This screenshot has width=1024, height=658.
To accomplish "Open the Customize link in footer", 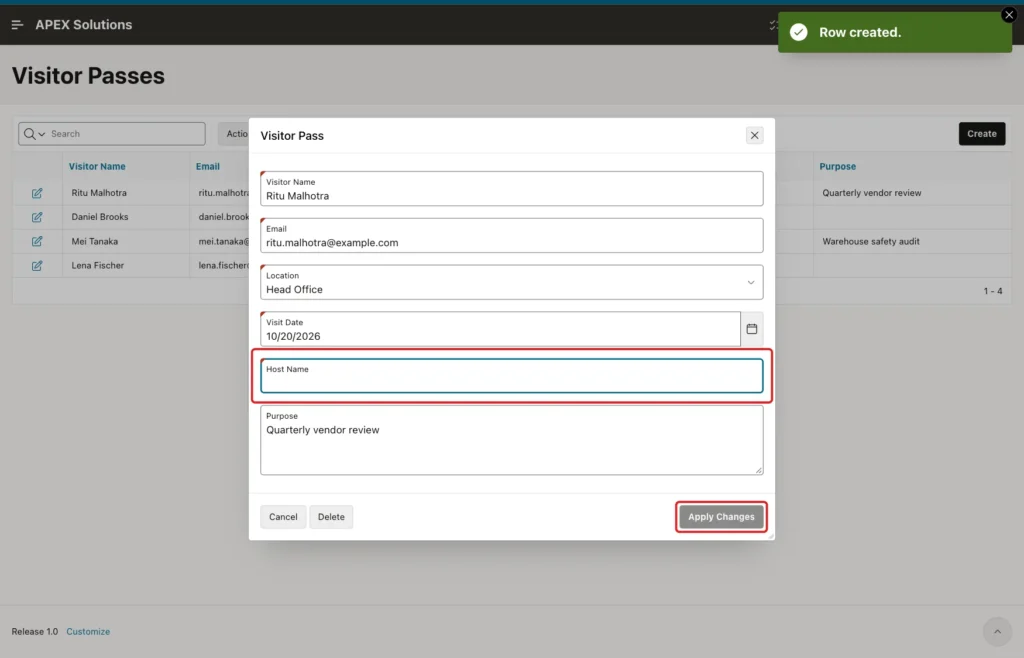I will point(88,631).
